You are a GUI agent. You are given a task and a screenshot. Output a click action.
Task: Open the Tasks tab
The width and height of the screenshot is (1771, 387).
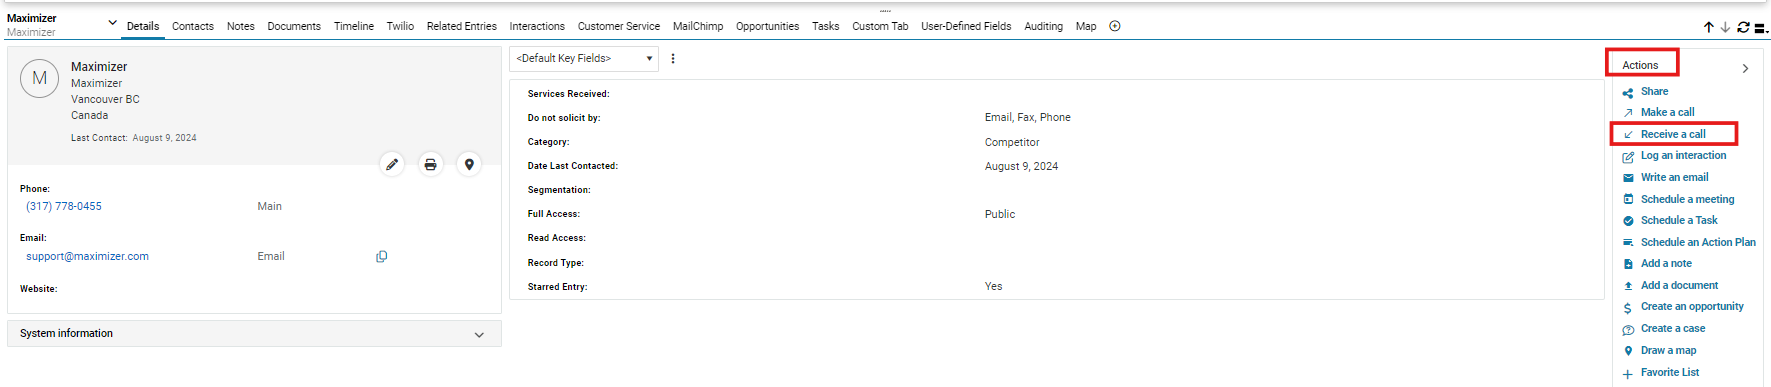[826, 26]
